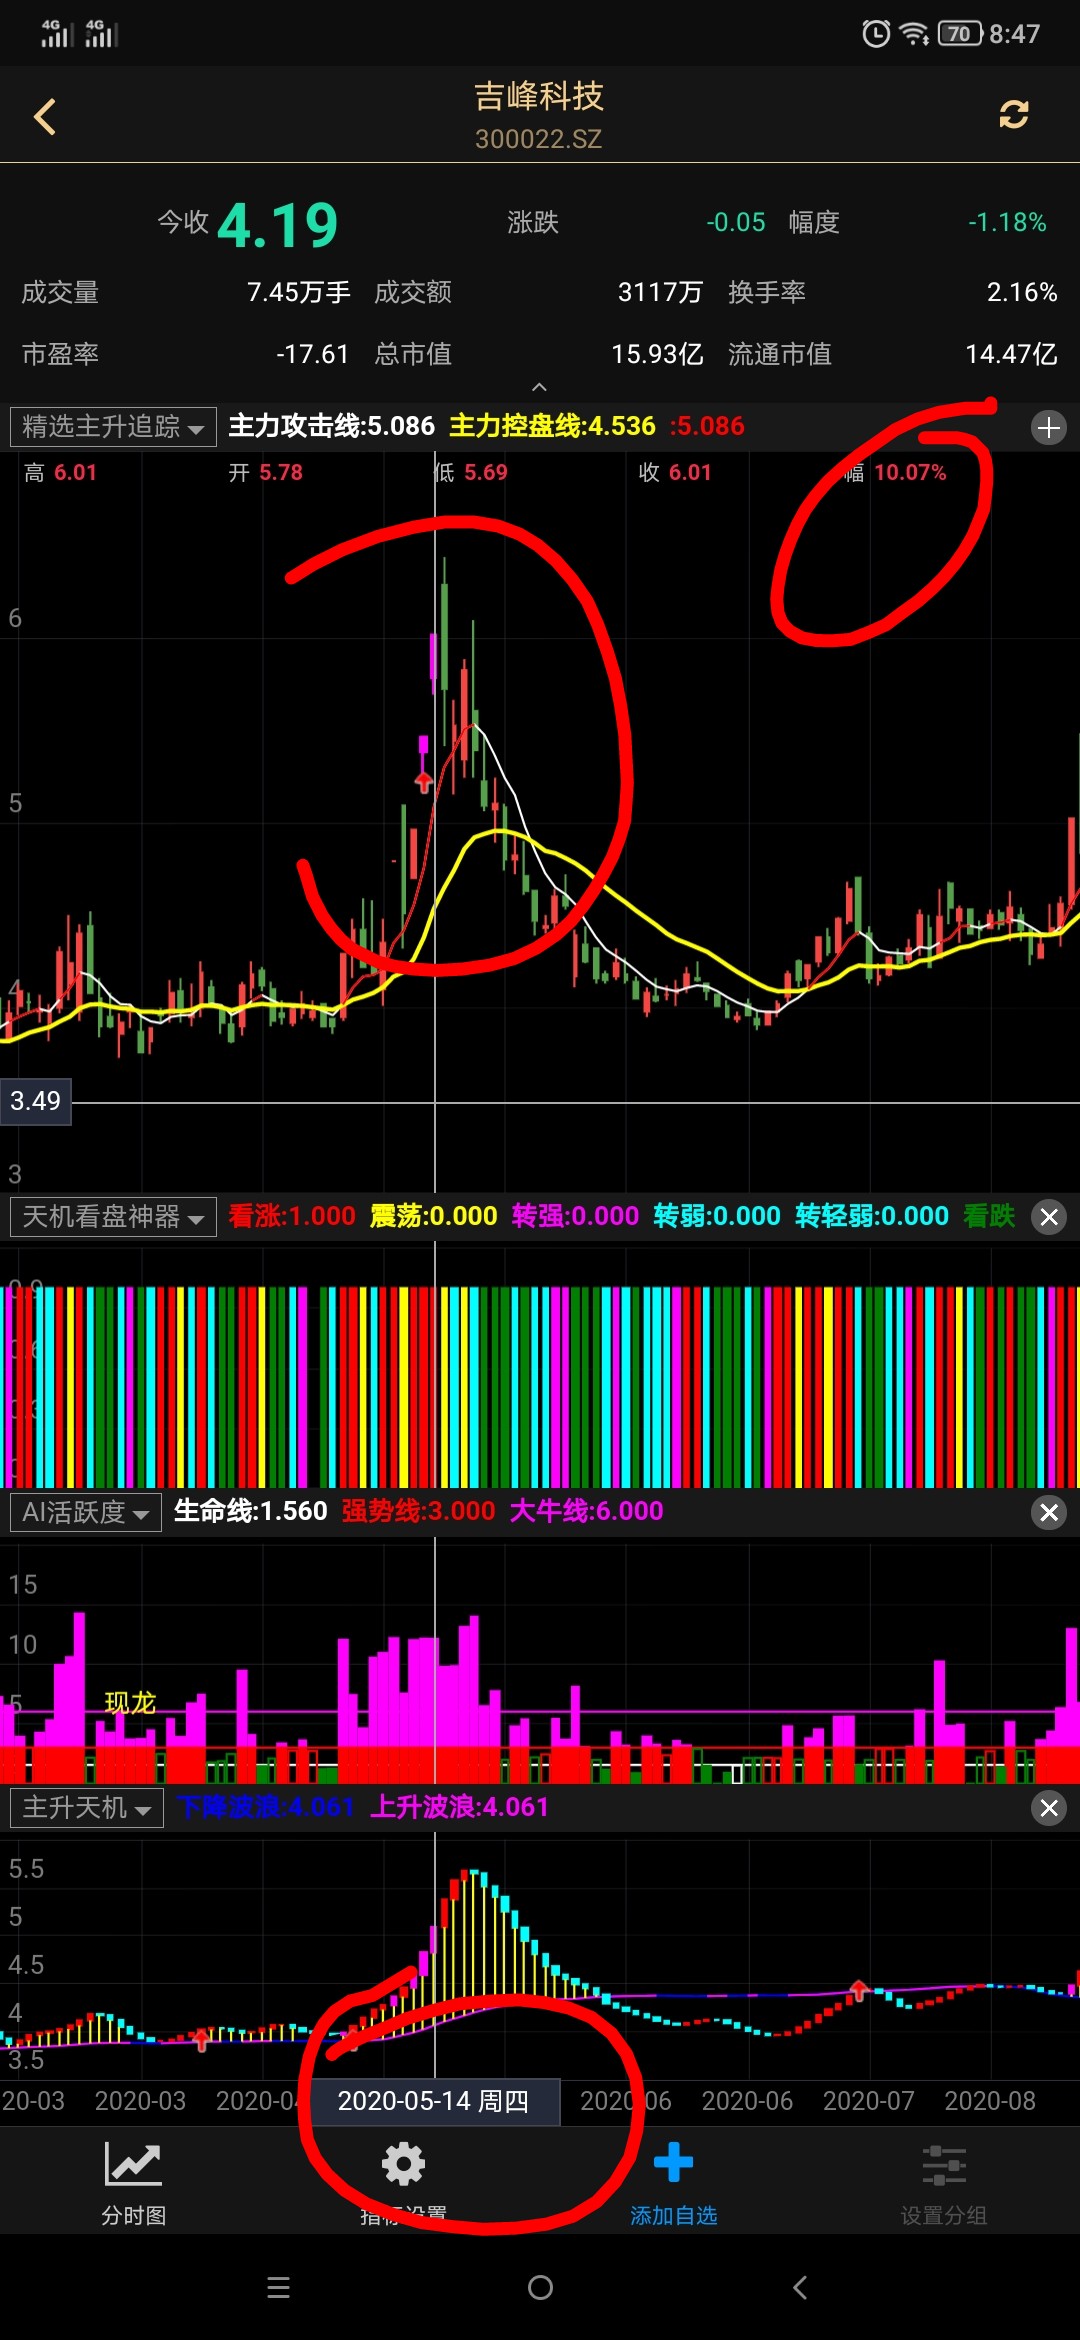Image resolution: width=1080 pixels, height=2340 pixels.
Task: Open the 精选主升追踪 indicator dropdown
Action: tap(113, 427)
